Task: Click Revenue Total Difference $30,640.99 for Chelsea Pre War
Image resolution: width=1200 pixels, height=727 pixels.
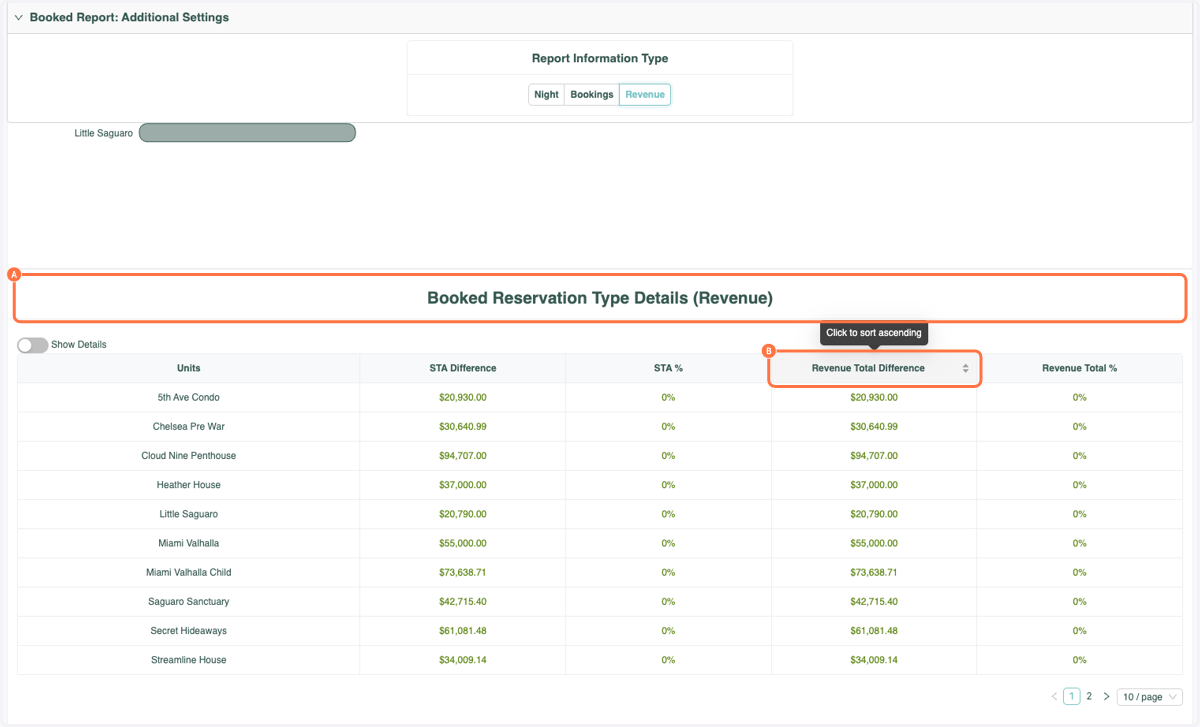Action: [x=874, y=426]
